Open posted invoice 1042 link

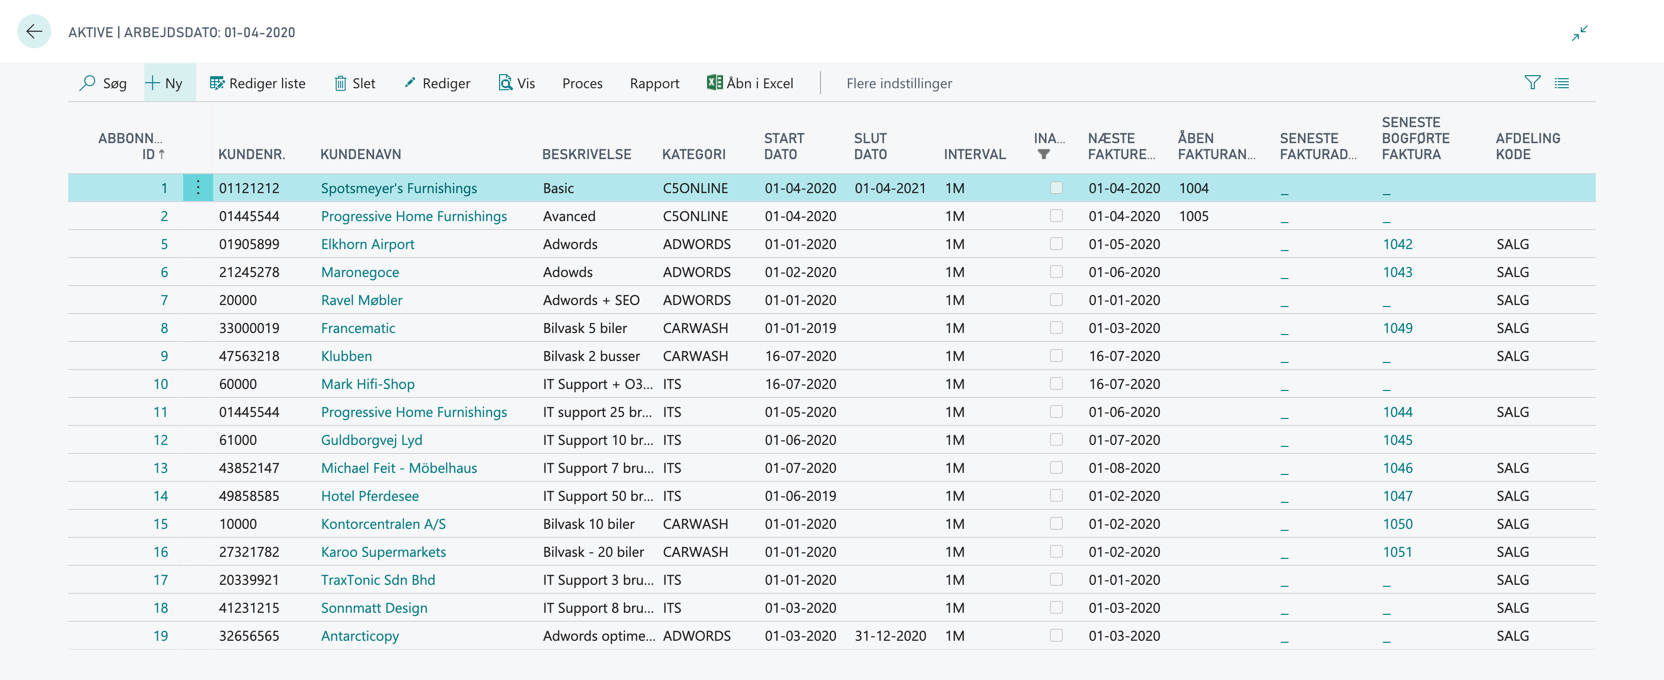pos(1397,244)
